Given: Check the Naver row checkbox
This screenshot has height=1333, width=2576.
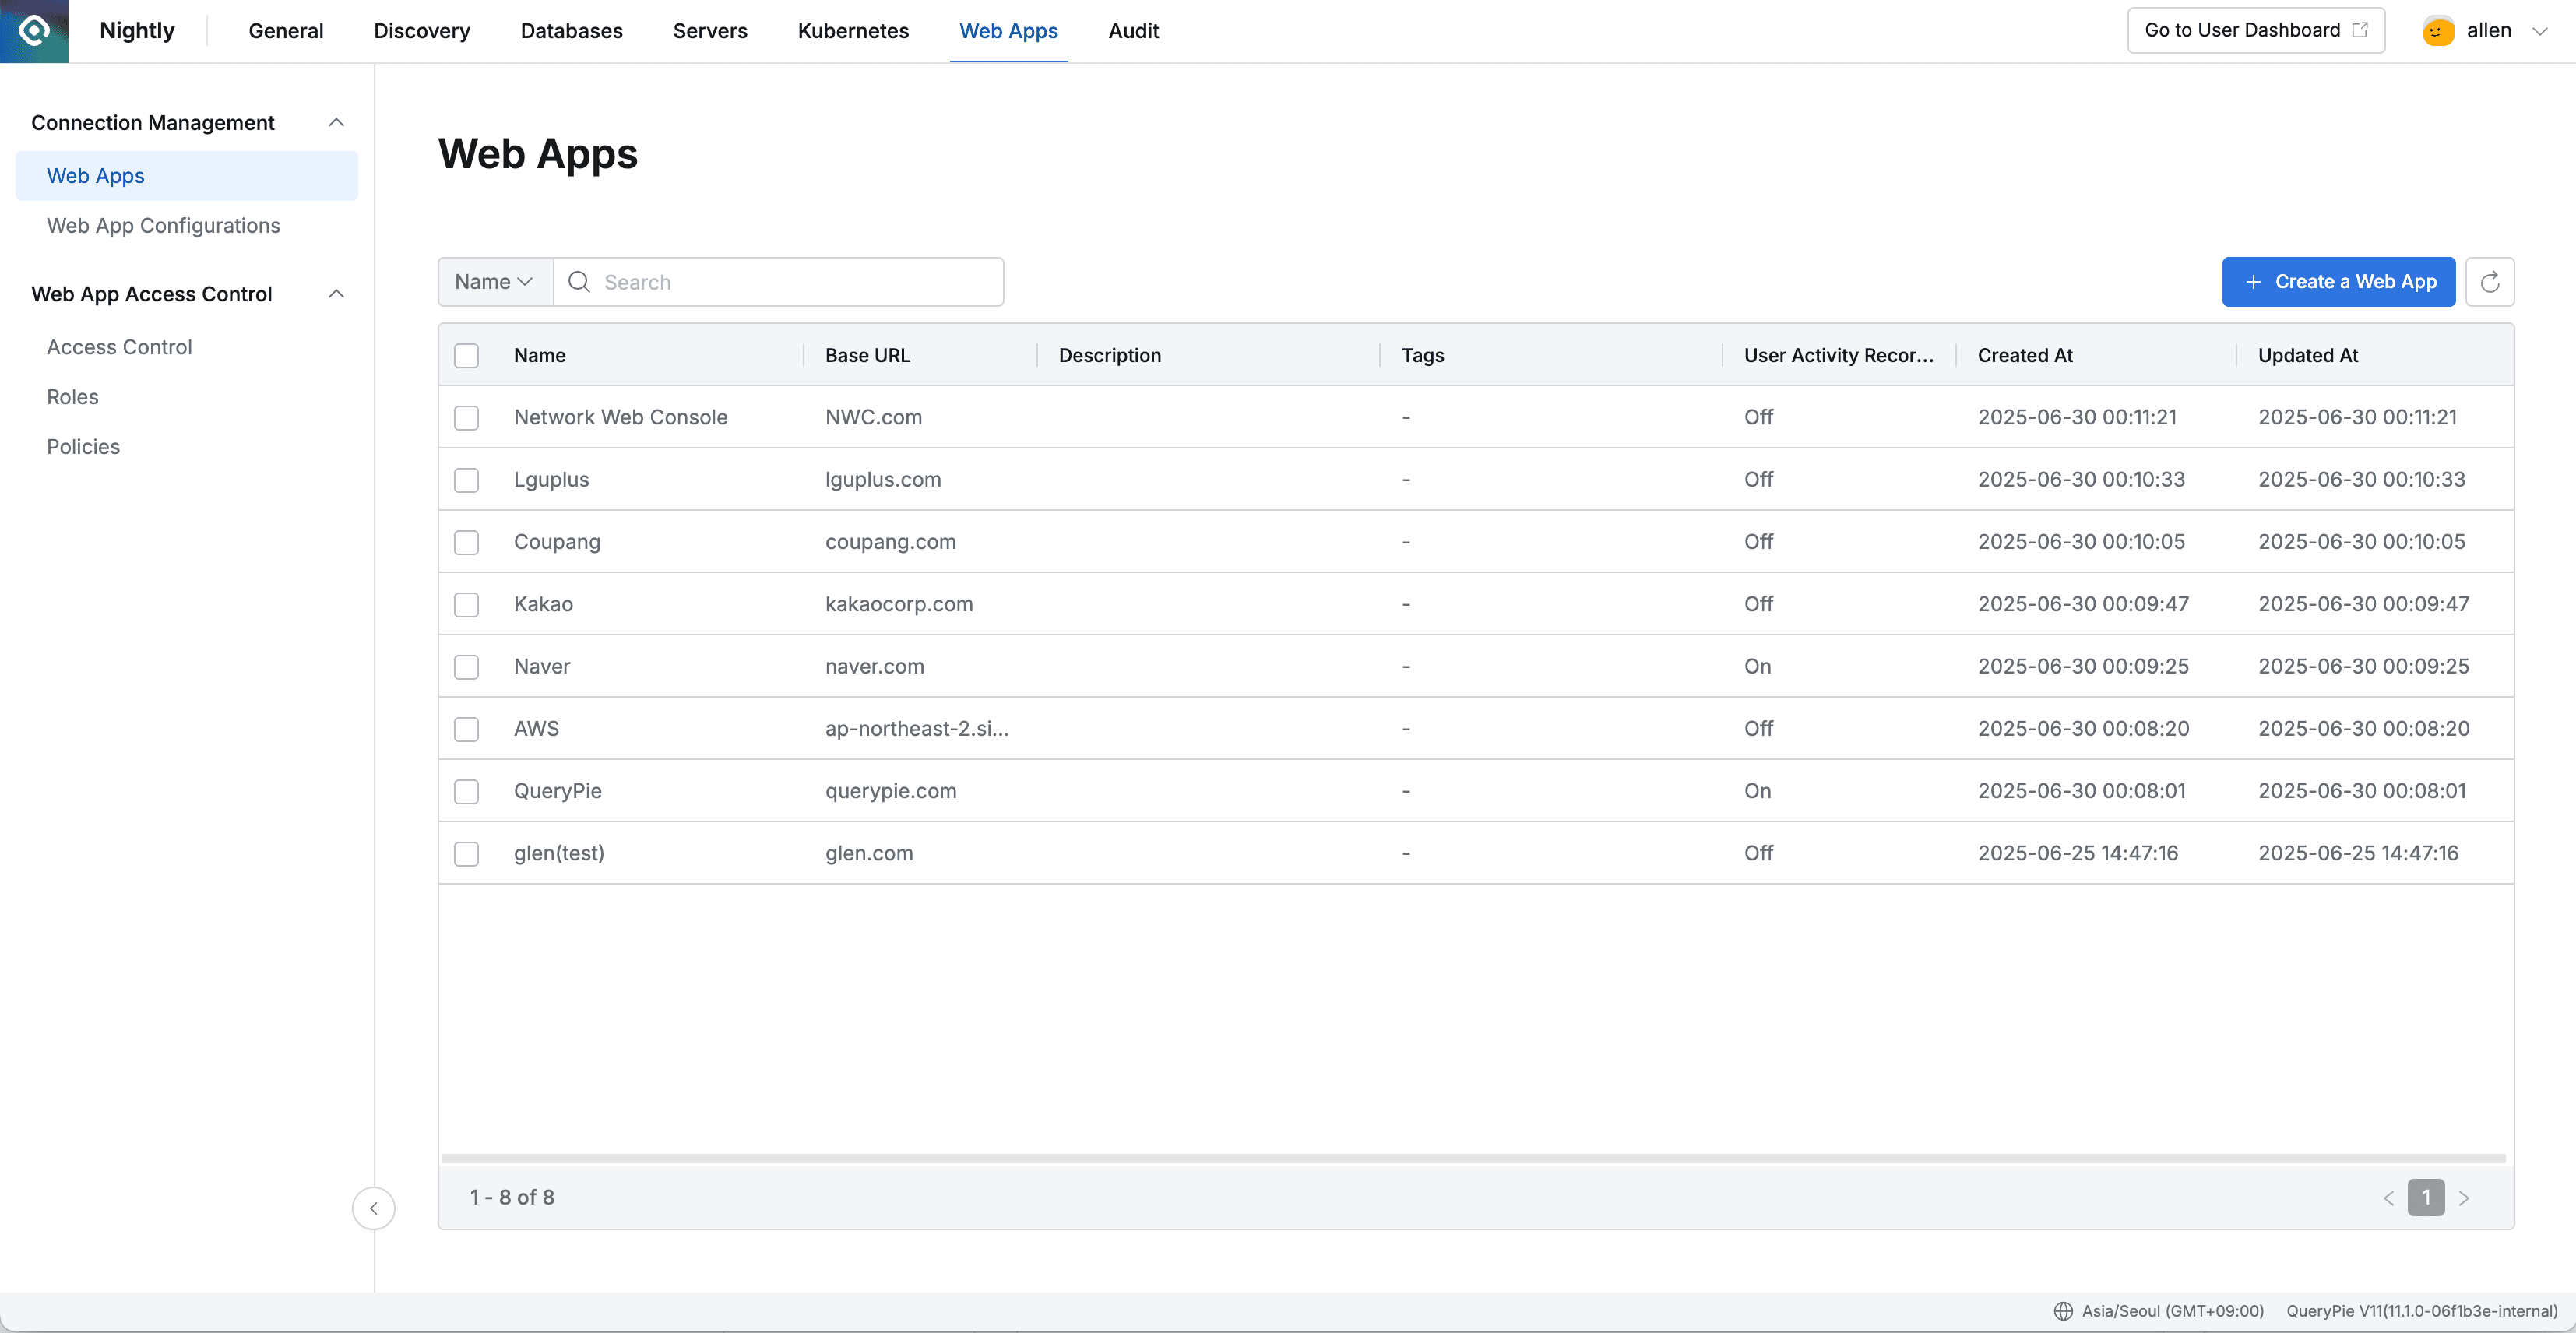Looking at the screenshot, I should 466,666.
